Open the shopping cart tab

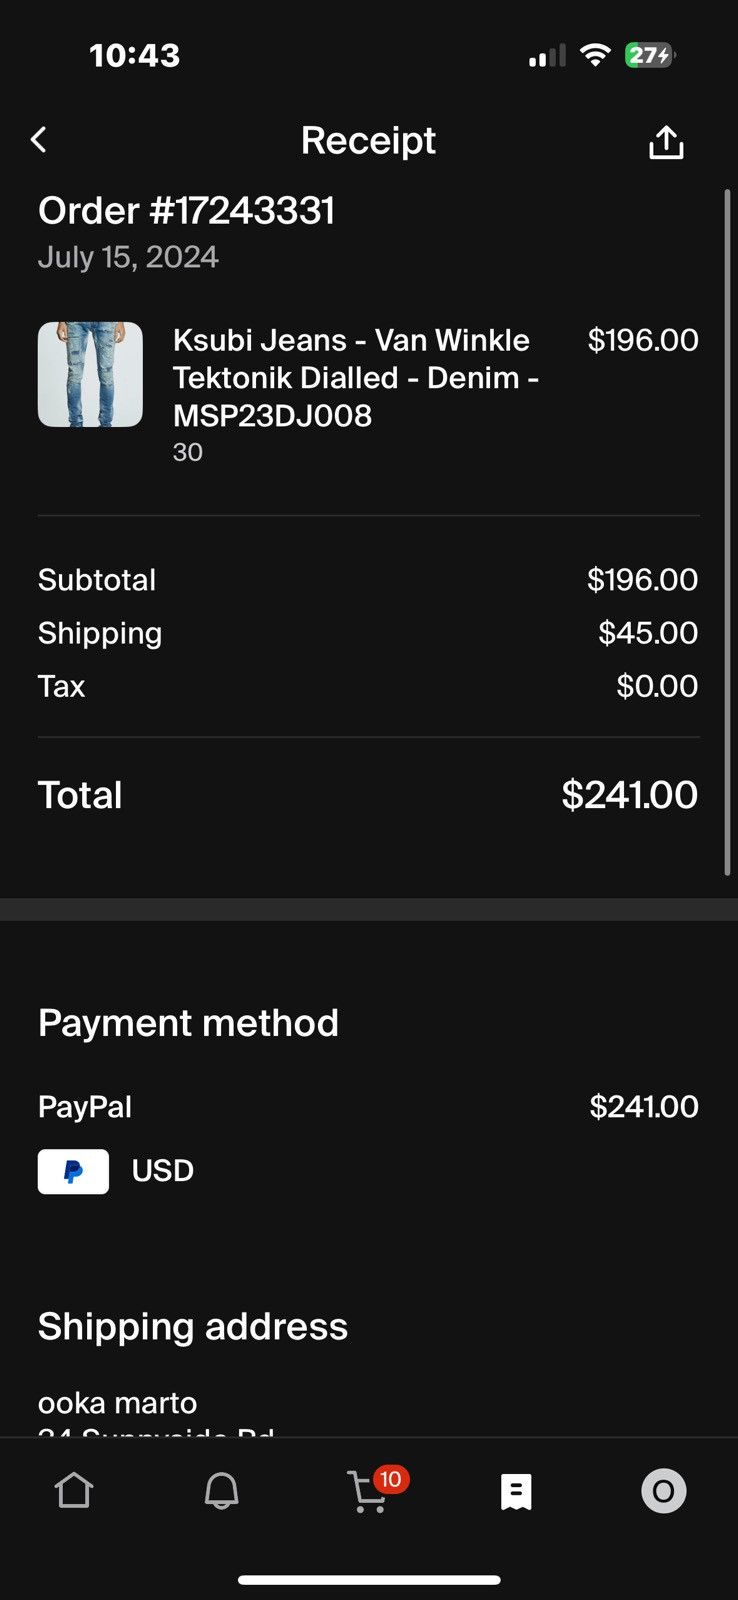point(367,1493)
